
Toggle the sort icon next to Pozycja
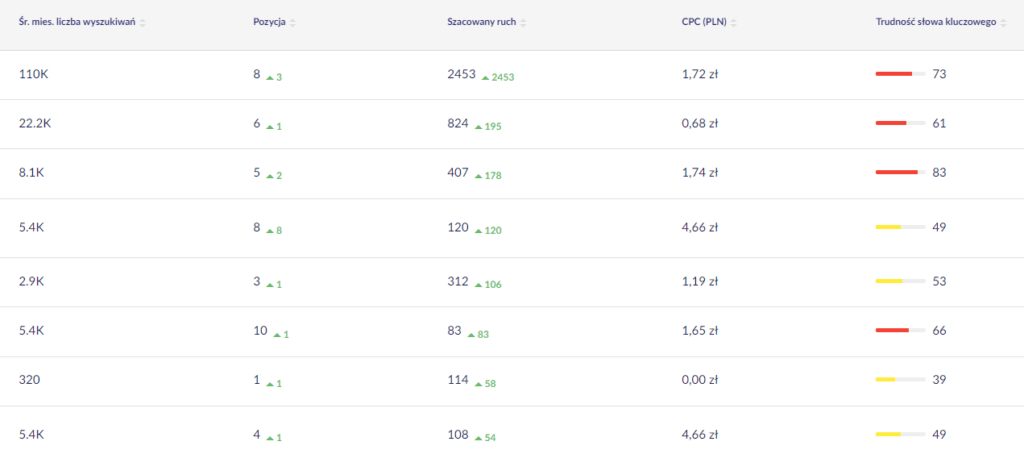[x=292, y=22]
